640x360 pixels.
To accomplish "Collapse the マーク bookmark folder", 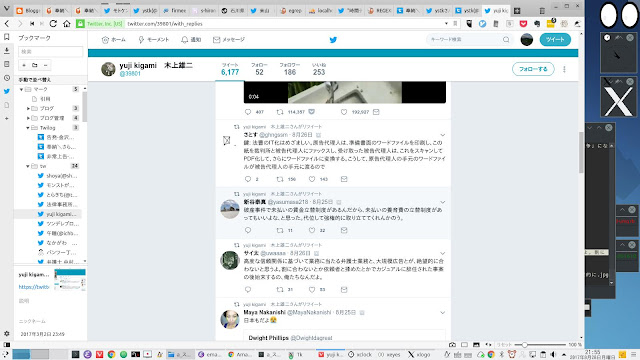I will (x=22, y=89).
